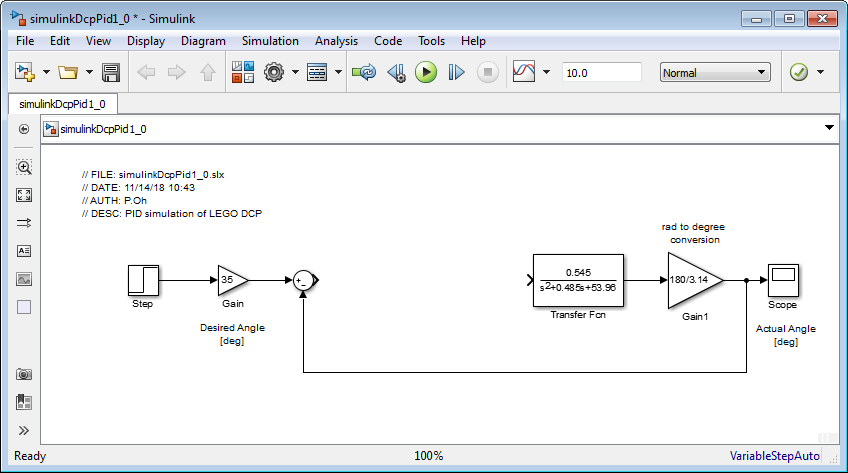Expand the Model Advisor dropdown arrow
The image size is (848, 473).
click(820, 72)
